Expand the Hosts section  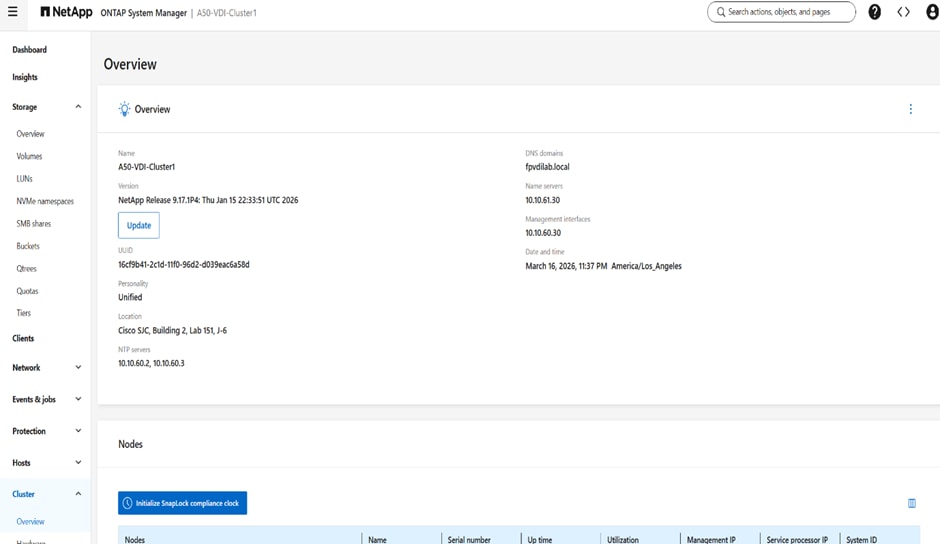78,463
